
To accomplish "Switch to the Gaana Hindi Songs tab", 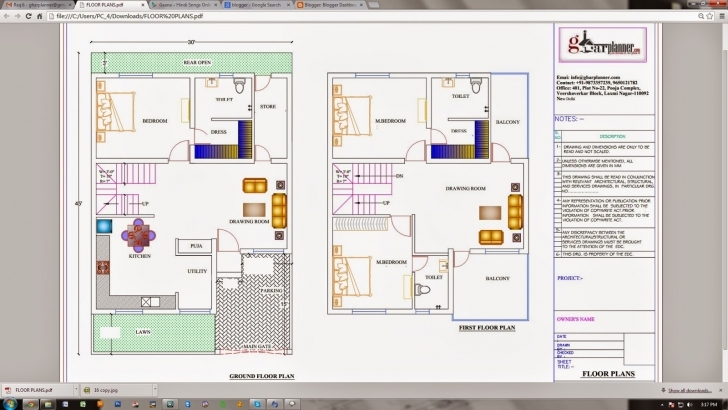I will click(x=184, y=5).
